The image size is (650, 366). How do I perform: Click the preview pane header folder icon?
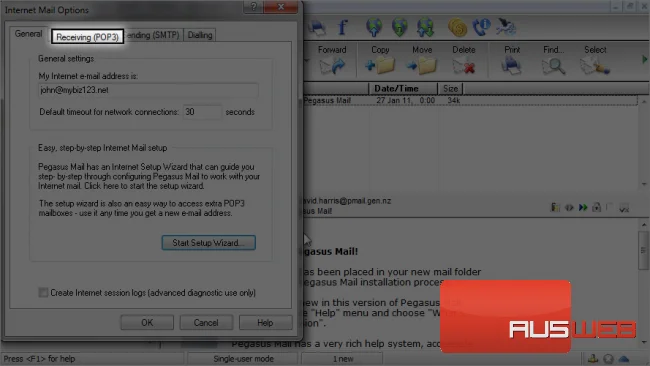[555, 207]
